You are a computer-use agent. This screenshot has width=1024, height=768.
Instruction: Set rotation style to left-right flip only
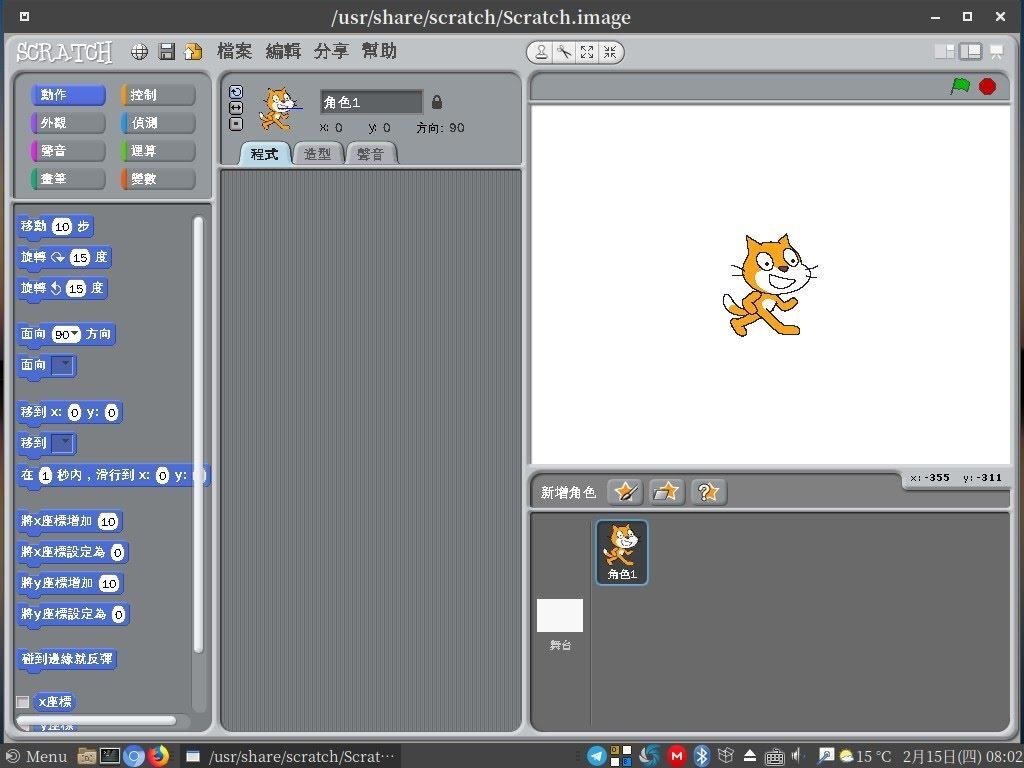coord(236,108)
